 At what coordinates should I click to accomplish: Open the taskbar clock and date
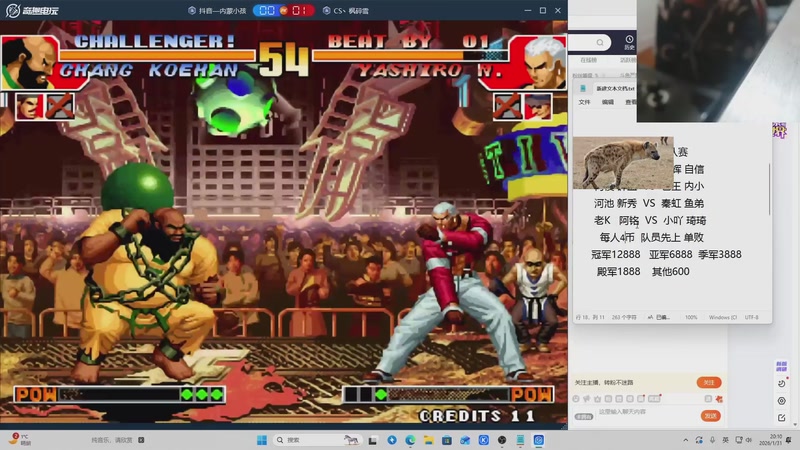coord(770,440)
